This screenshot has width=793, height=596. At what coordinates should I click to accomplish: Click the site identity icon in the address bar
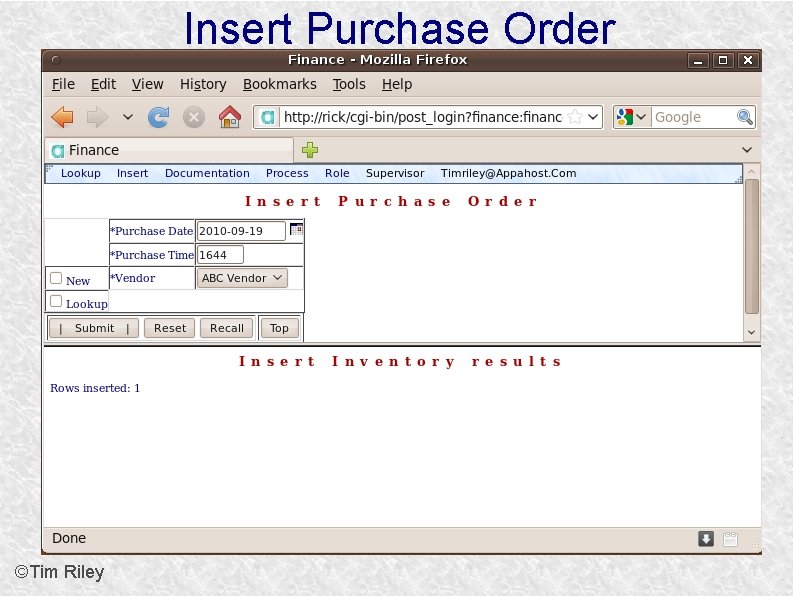[268, 117]
